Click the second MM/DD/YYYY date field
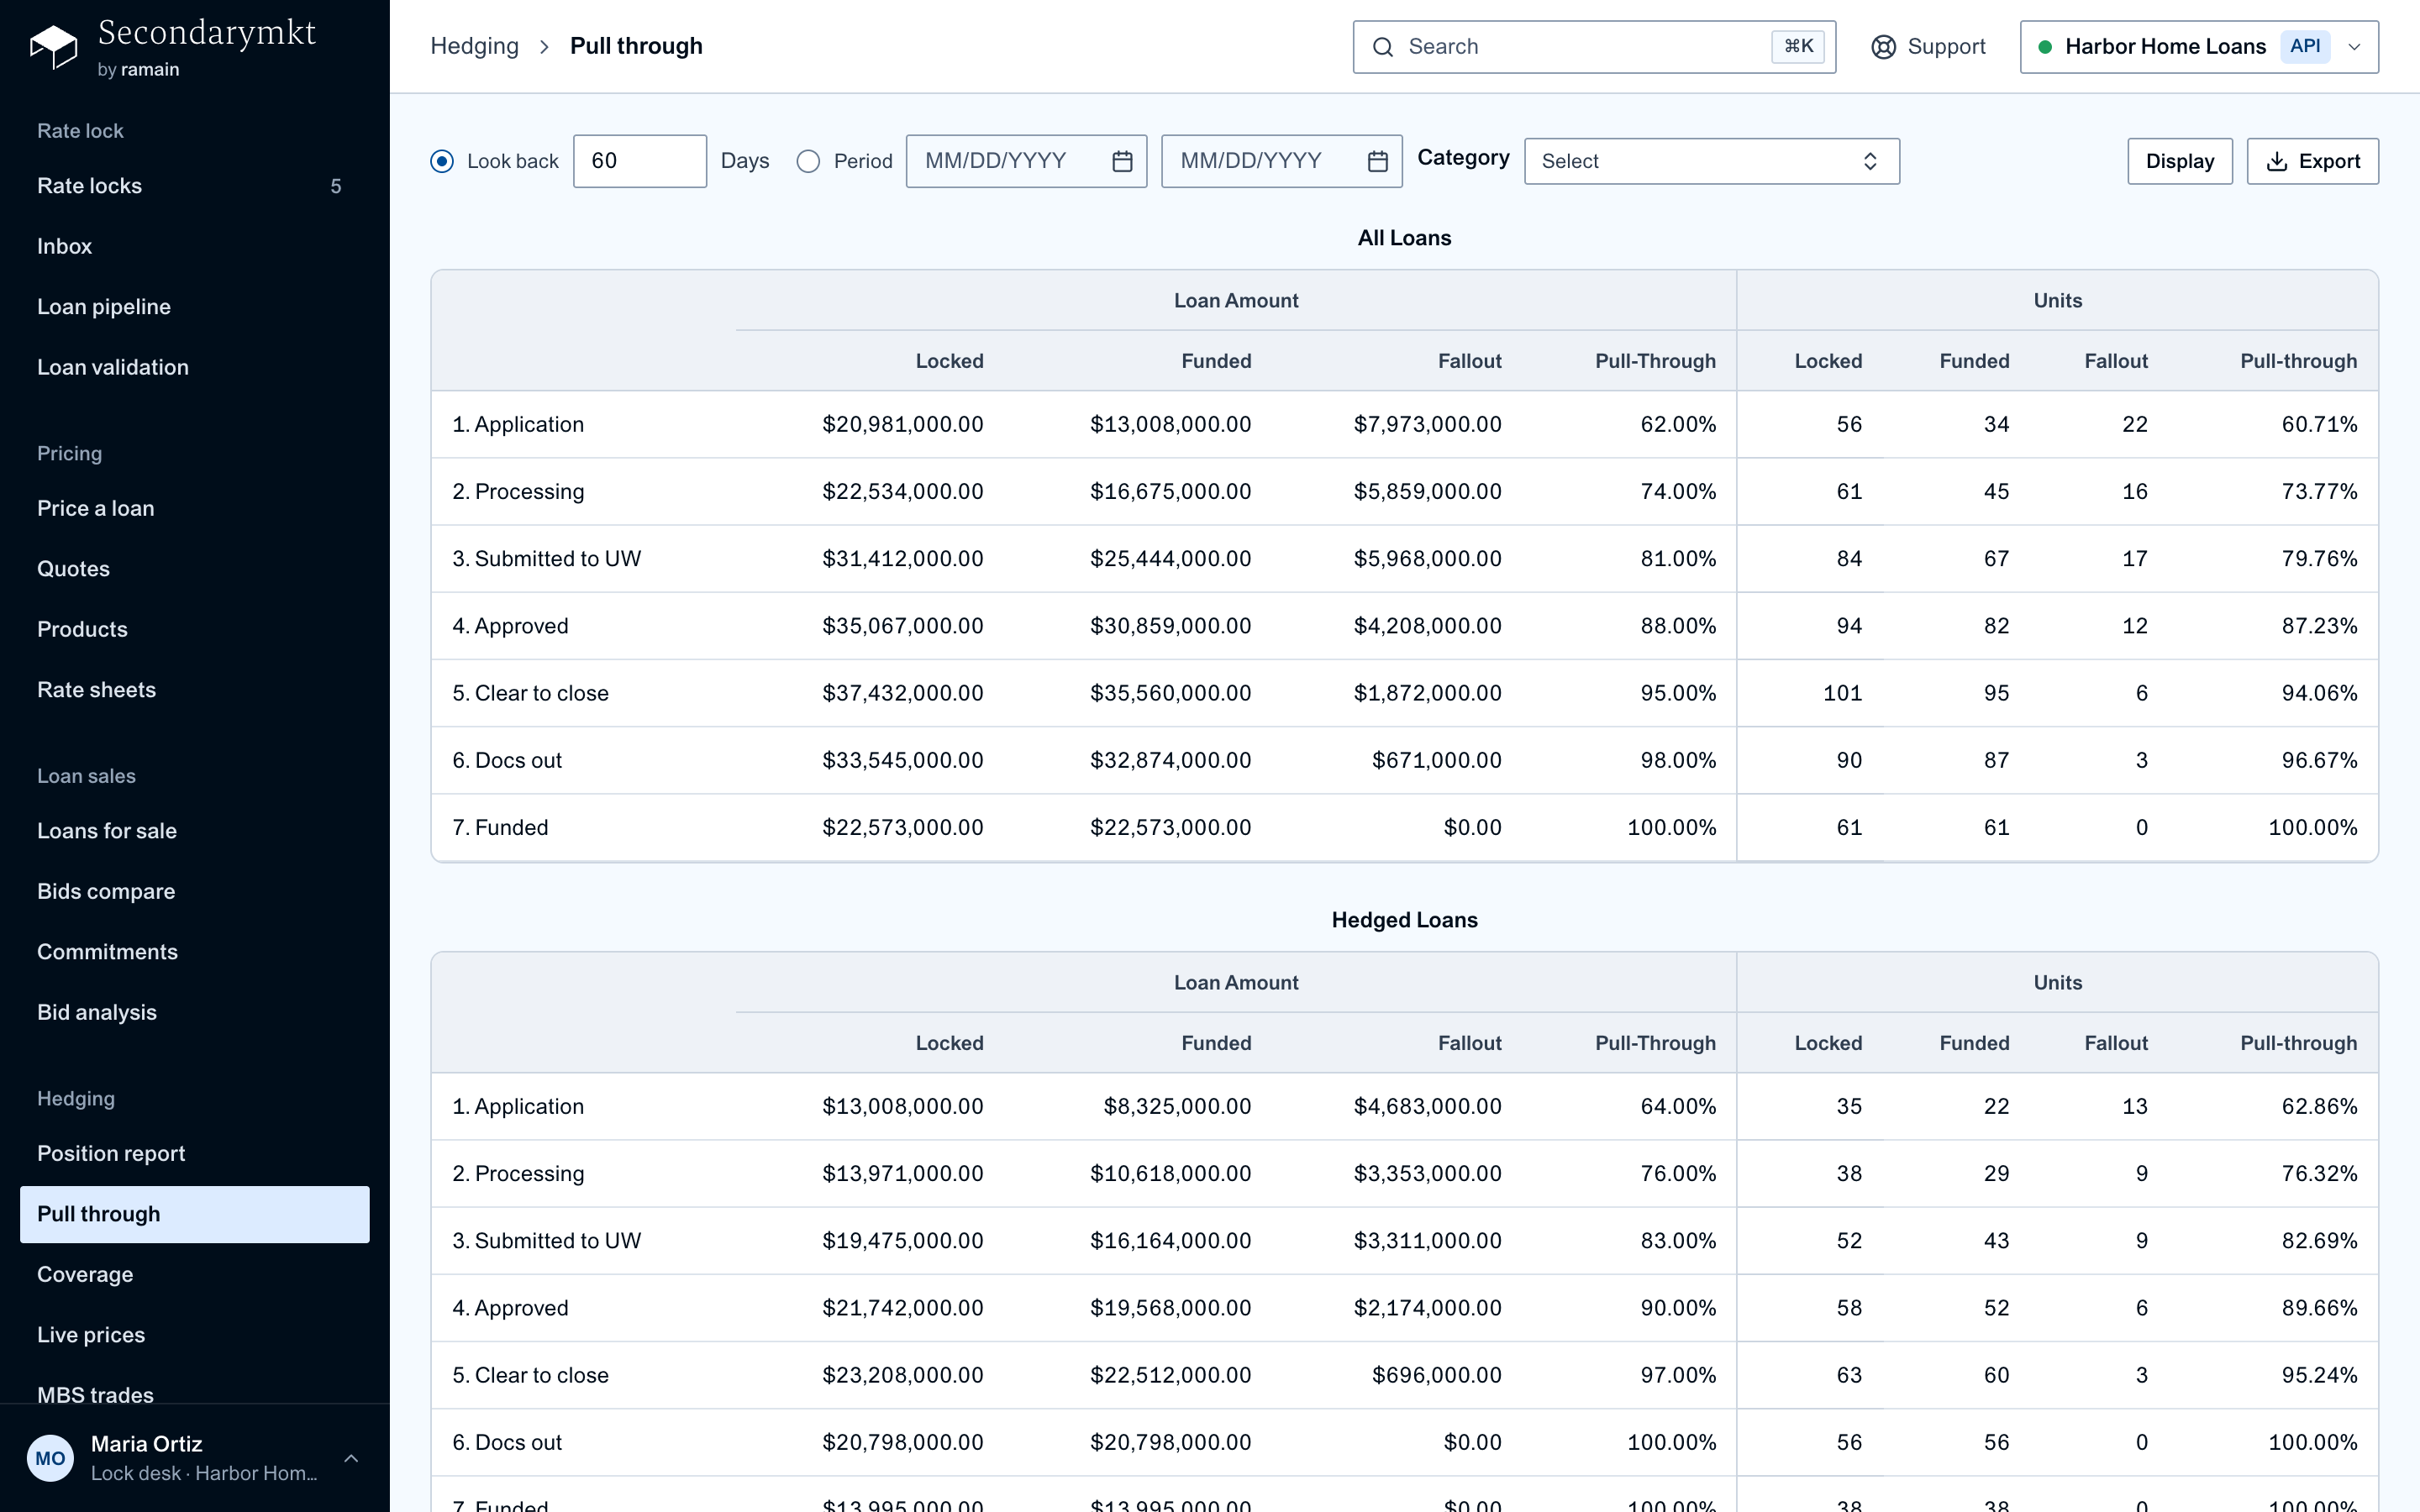Image resolution: width=2420 pixels, height=1512 pixels. (x=1281, y=161)
